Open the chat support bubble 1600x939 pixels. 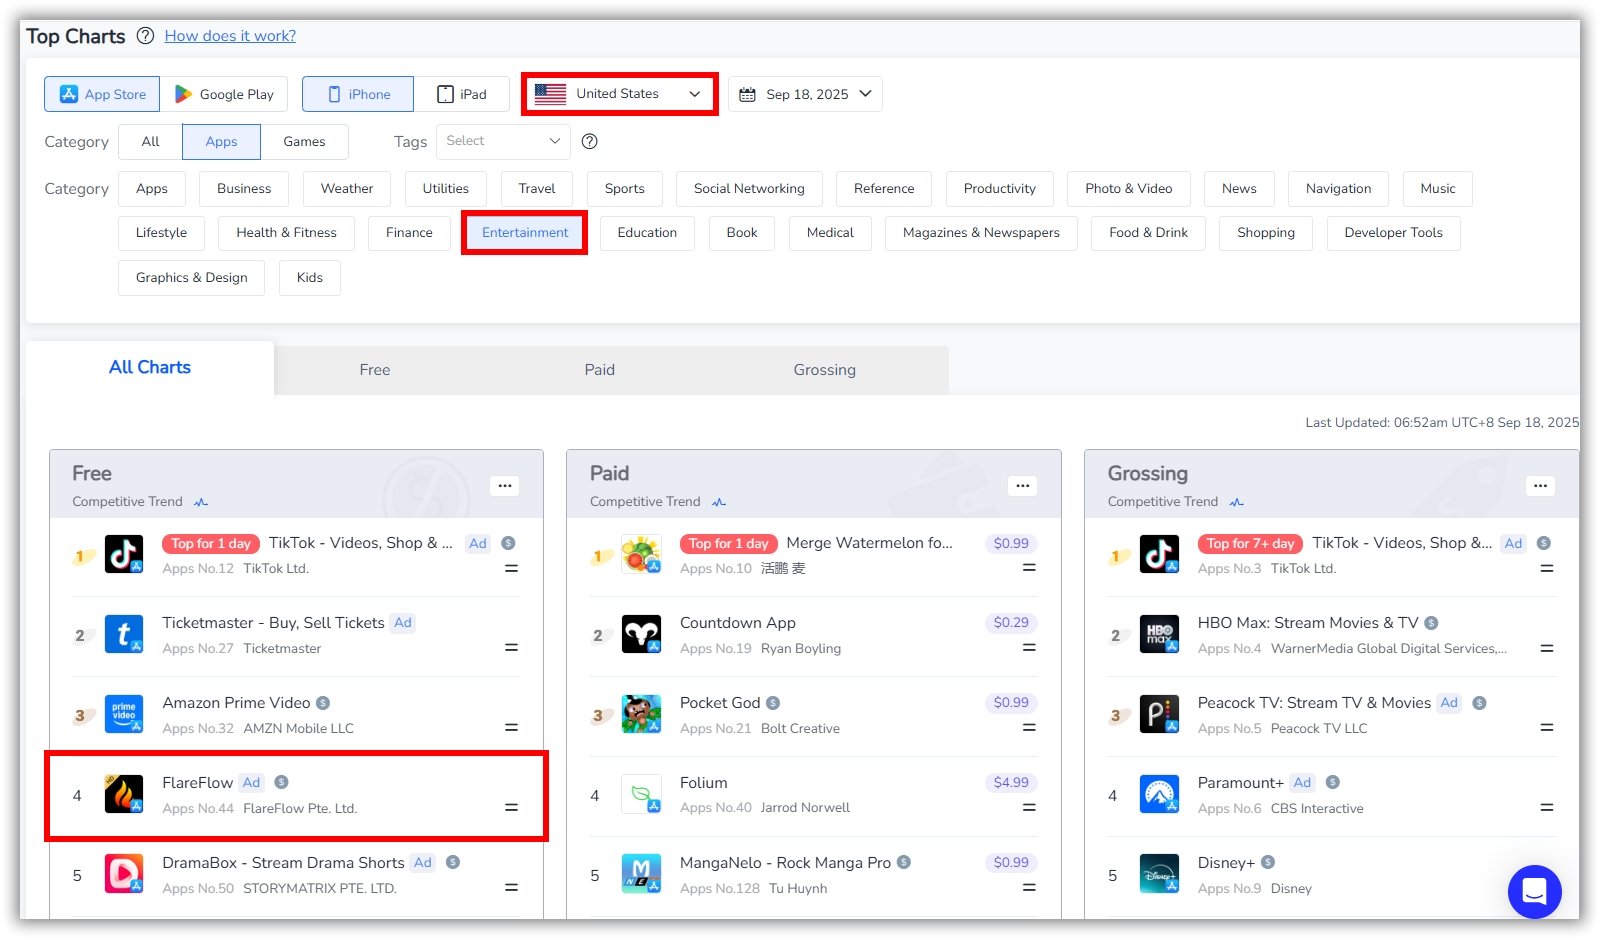[x=1534, y=891]
